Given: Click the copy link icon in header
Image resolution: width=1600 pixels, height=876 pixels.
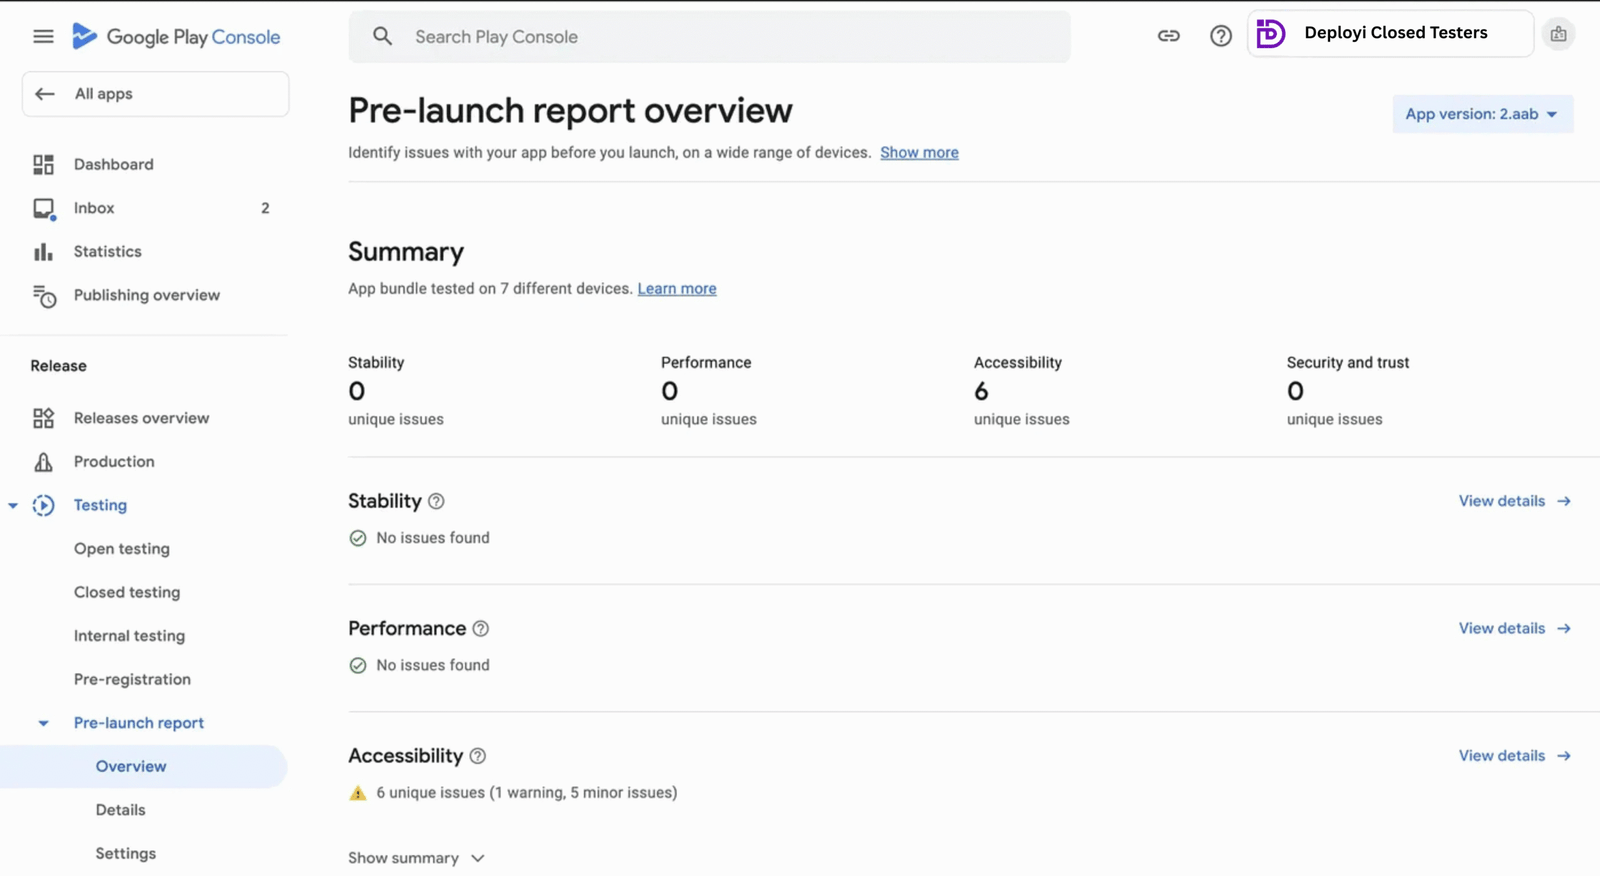Looking at the screenshot, I should click(1168, 36).
